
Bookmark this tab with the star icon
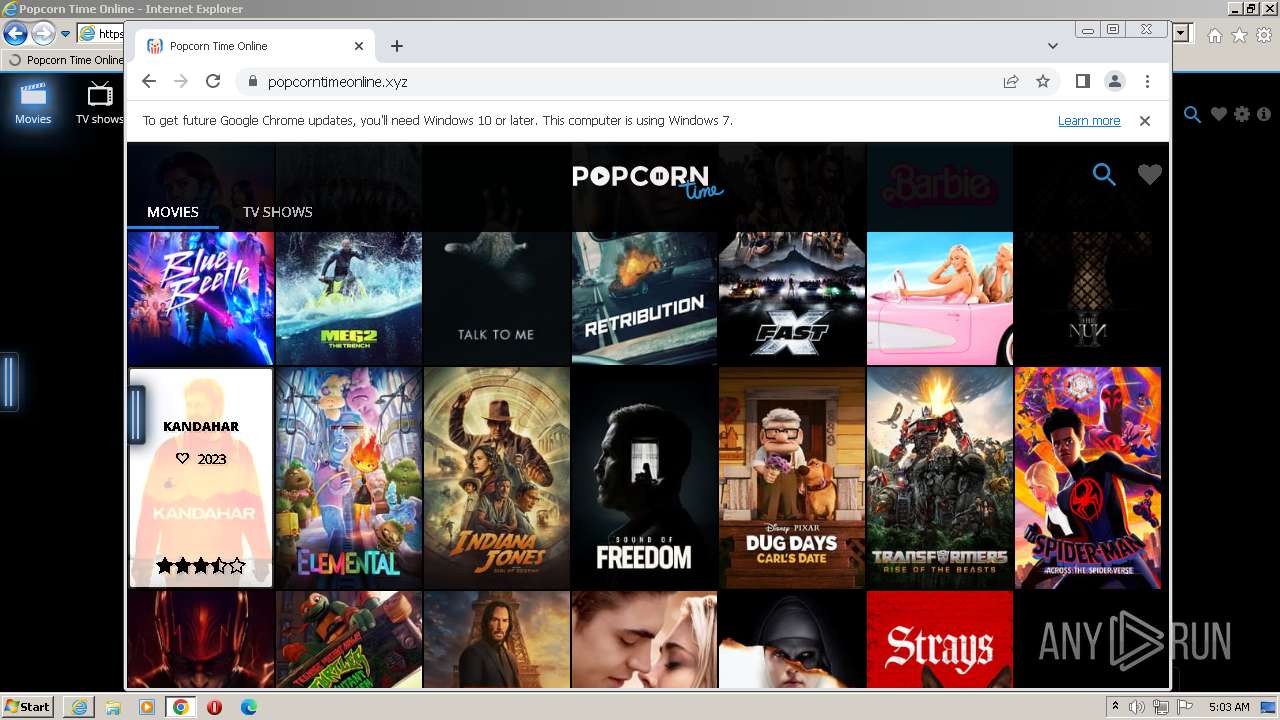point(1043,82)
